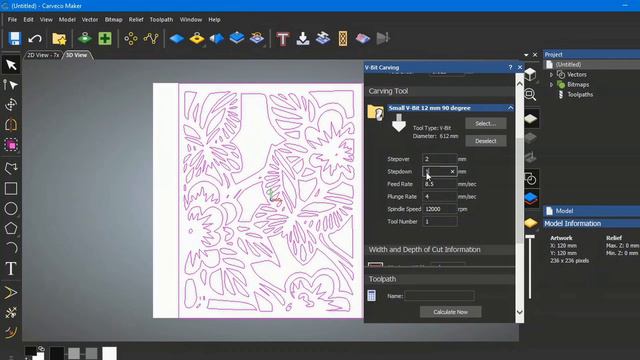Screen dimensions: 640x360
Task: Click the Stepover value field
Action: (440, 159)
